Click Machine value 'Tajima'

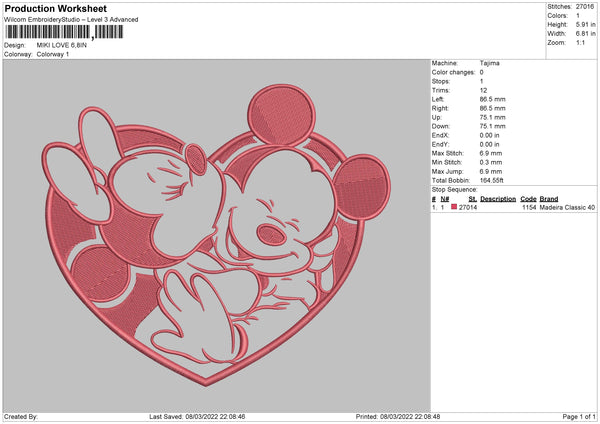pyautogui.click(x=489, y=63)
